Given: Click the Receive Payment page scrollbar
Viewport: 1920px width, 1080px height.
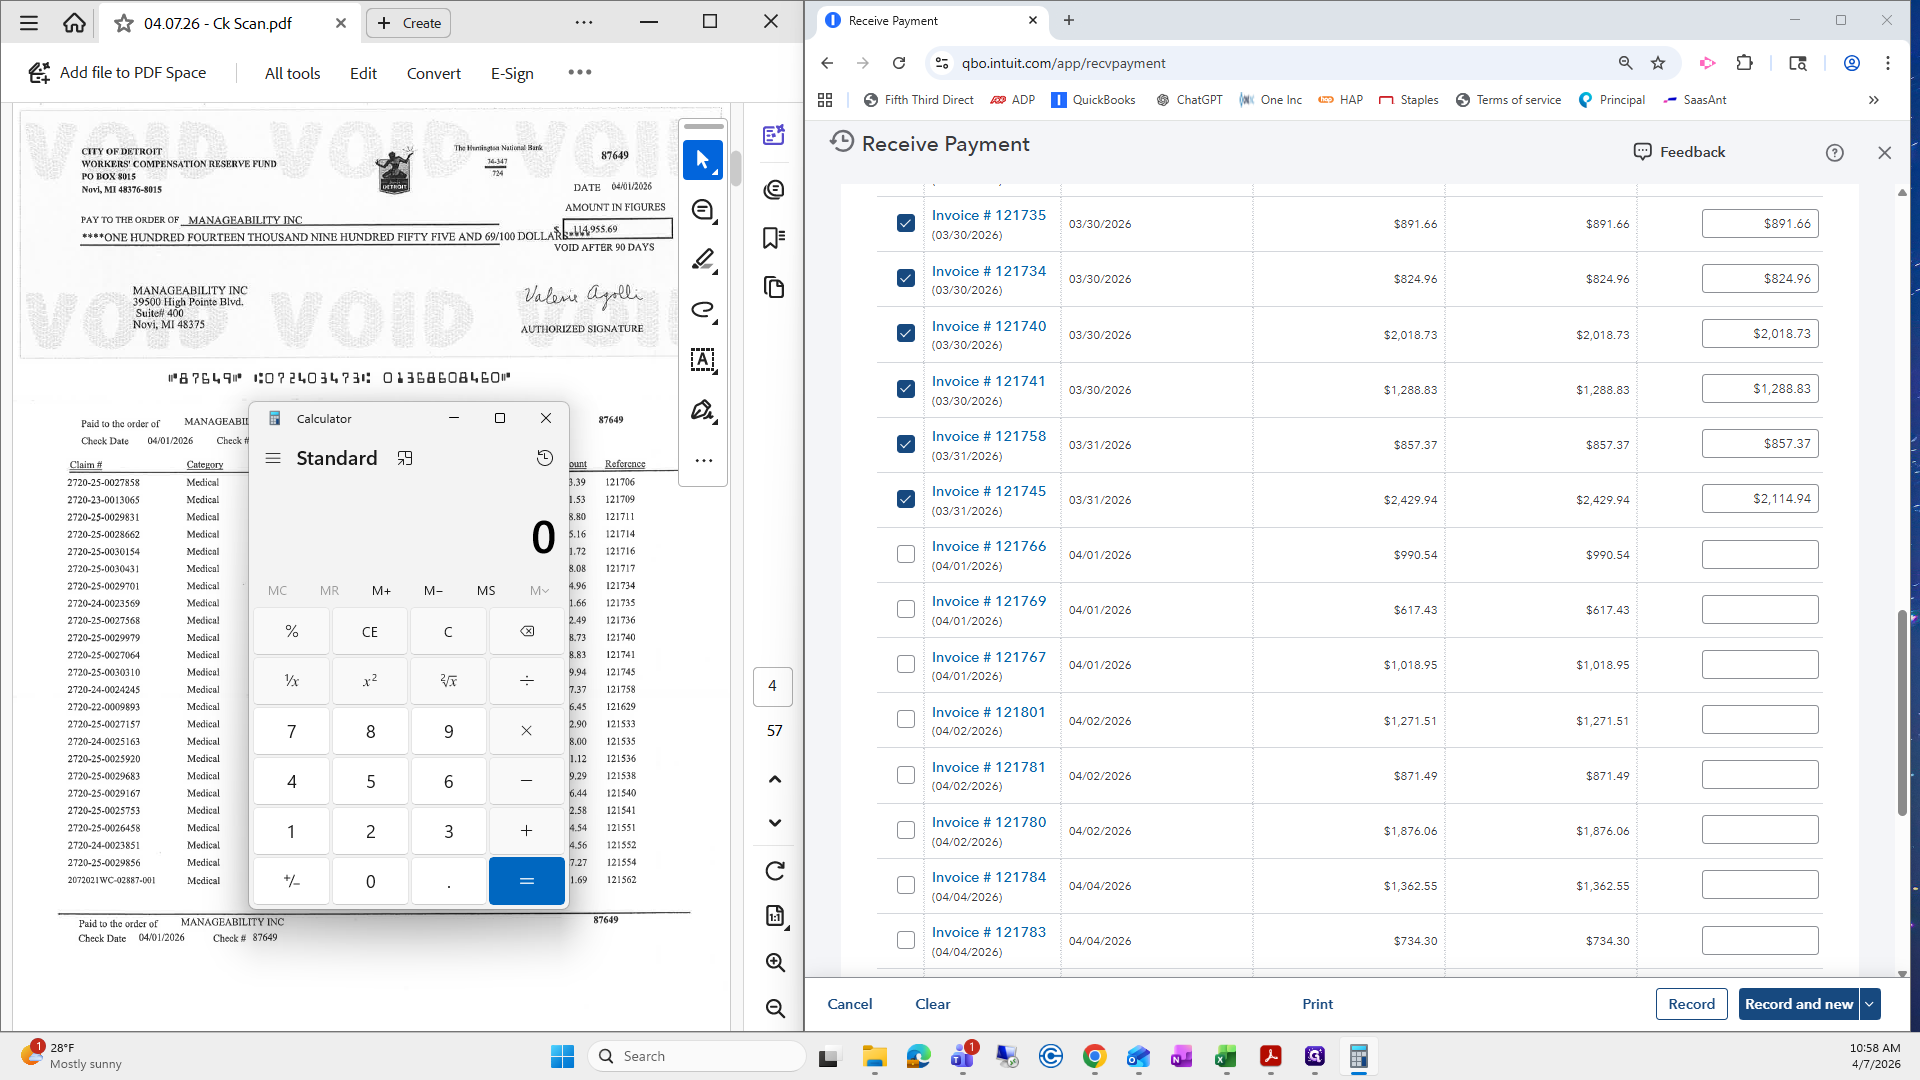Looking at the screenshot, I should click(x=1902, y=712).
